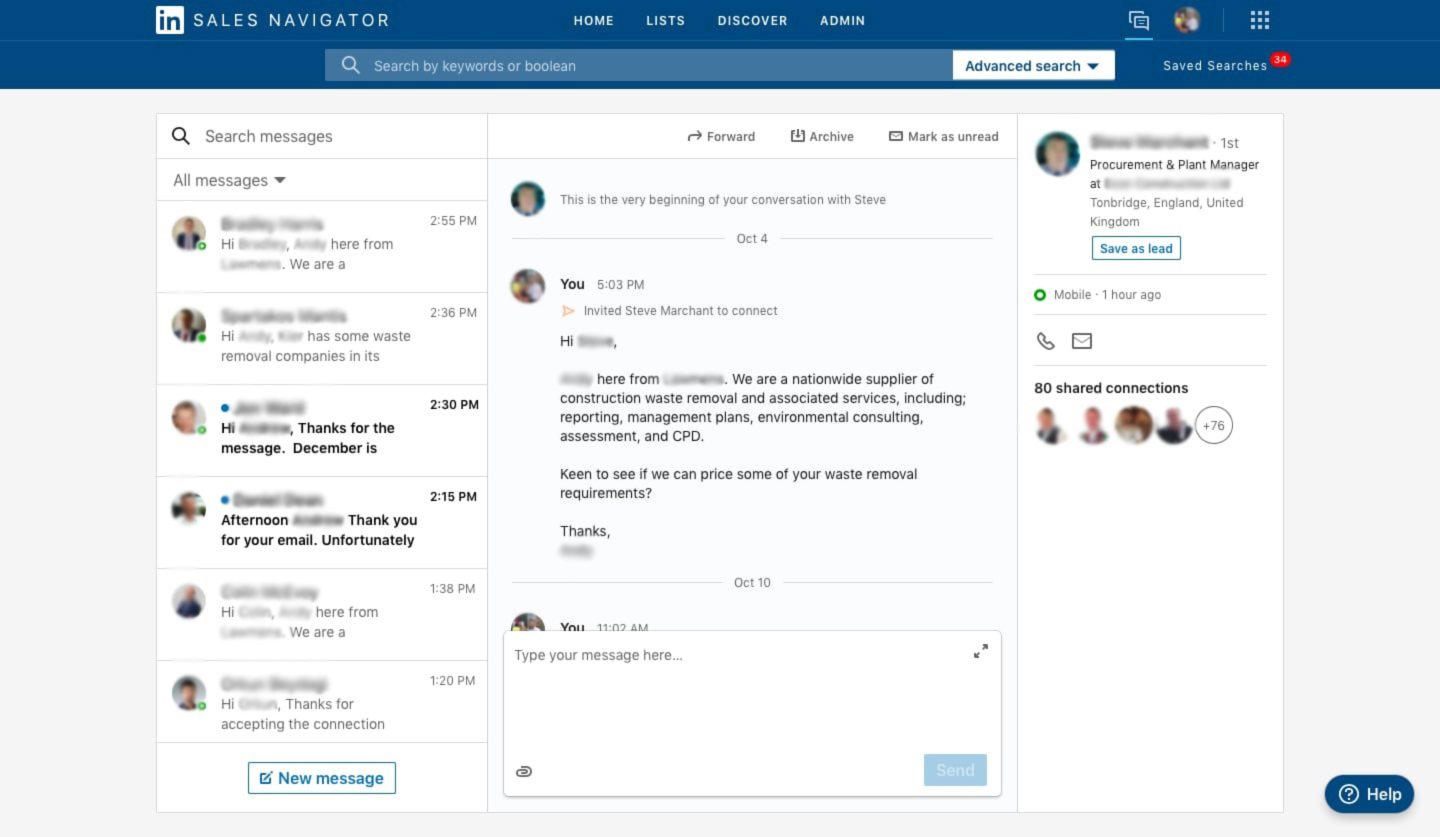This screenshot has height=837, width=1440.
Task: Open the user profile avatar in header
Action: (x=1187, y=20)
